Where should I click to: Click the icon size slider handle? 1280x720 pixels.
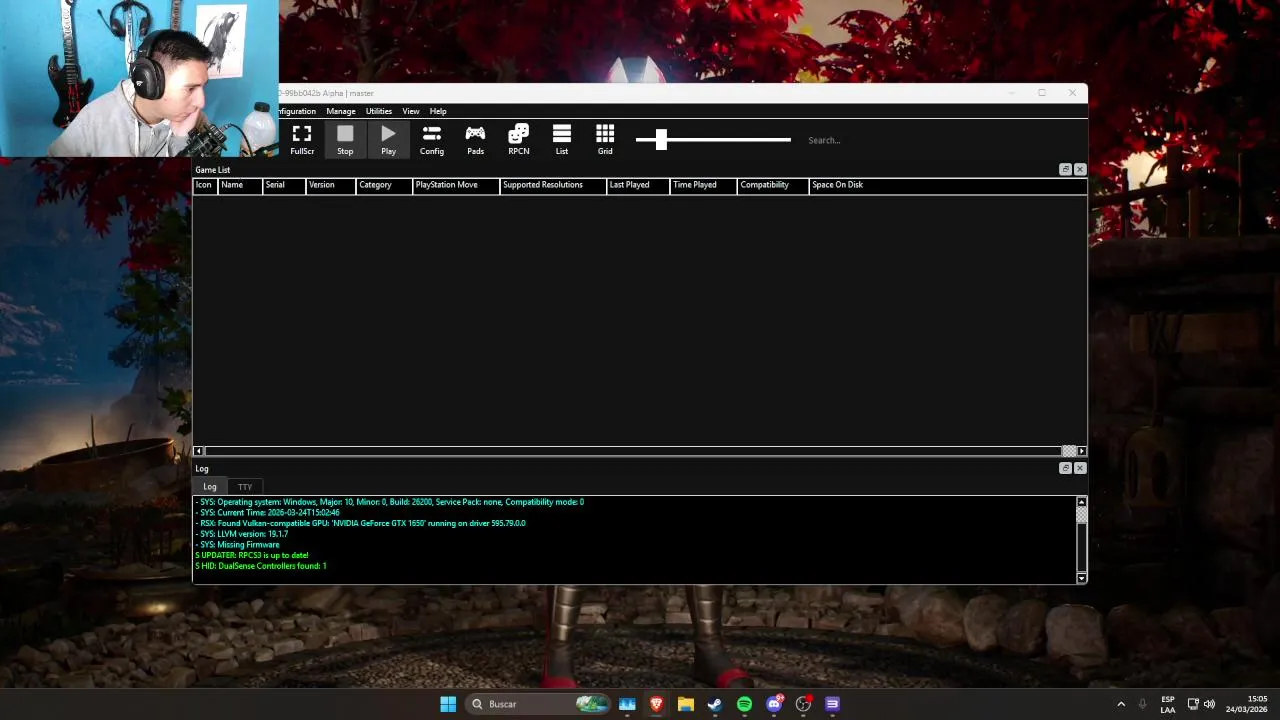(x=661, y=140)
